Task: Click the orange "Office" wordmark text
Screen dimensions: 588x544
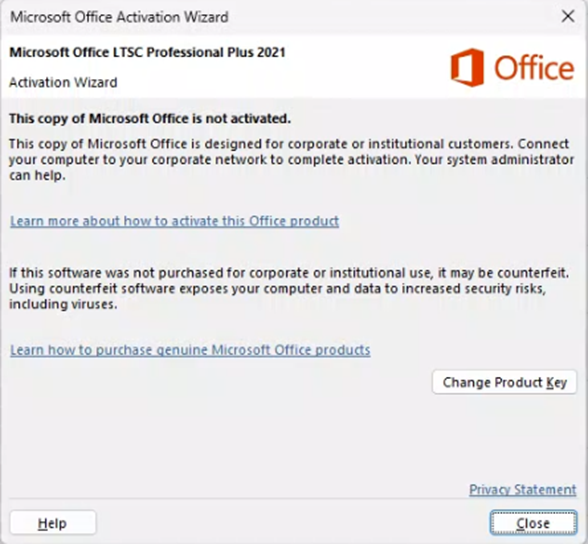Action: tap(534, 68)
